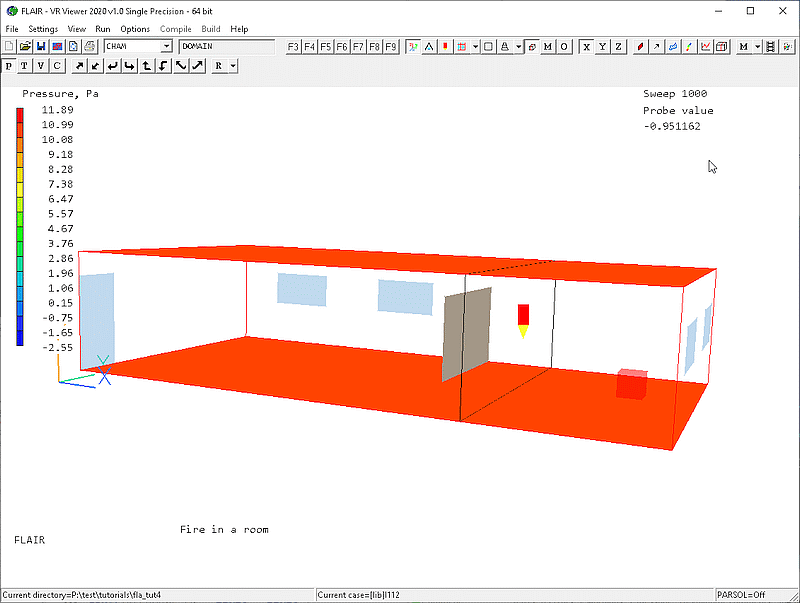Image resolution: width=800 pixels, height=603 pixels.
Task: Open the CHAM combo box dropdown
Action: point(166,47)
